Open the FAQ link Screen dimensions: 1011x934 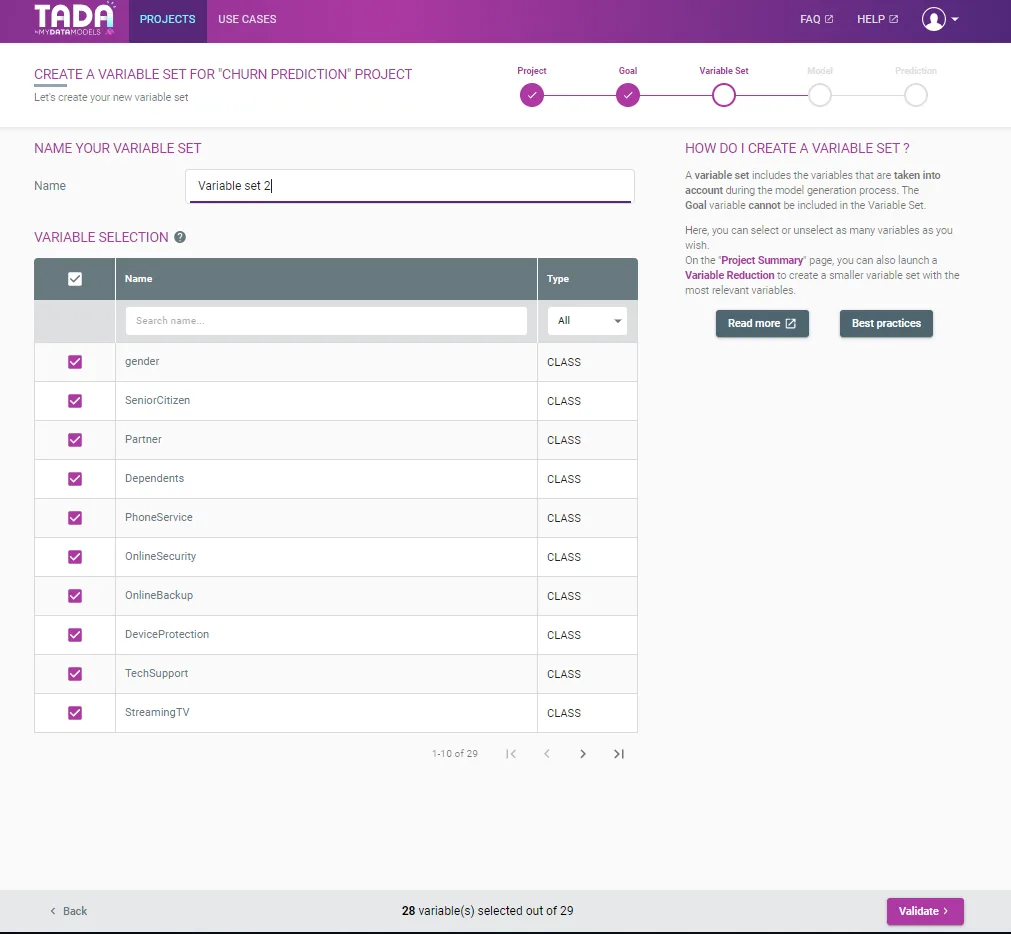816,19
